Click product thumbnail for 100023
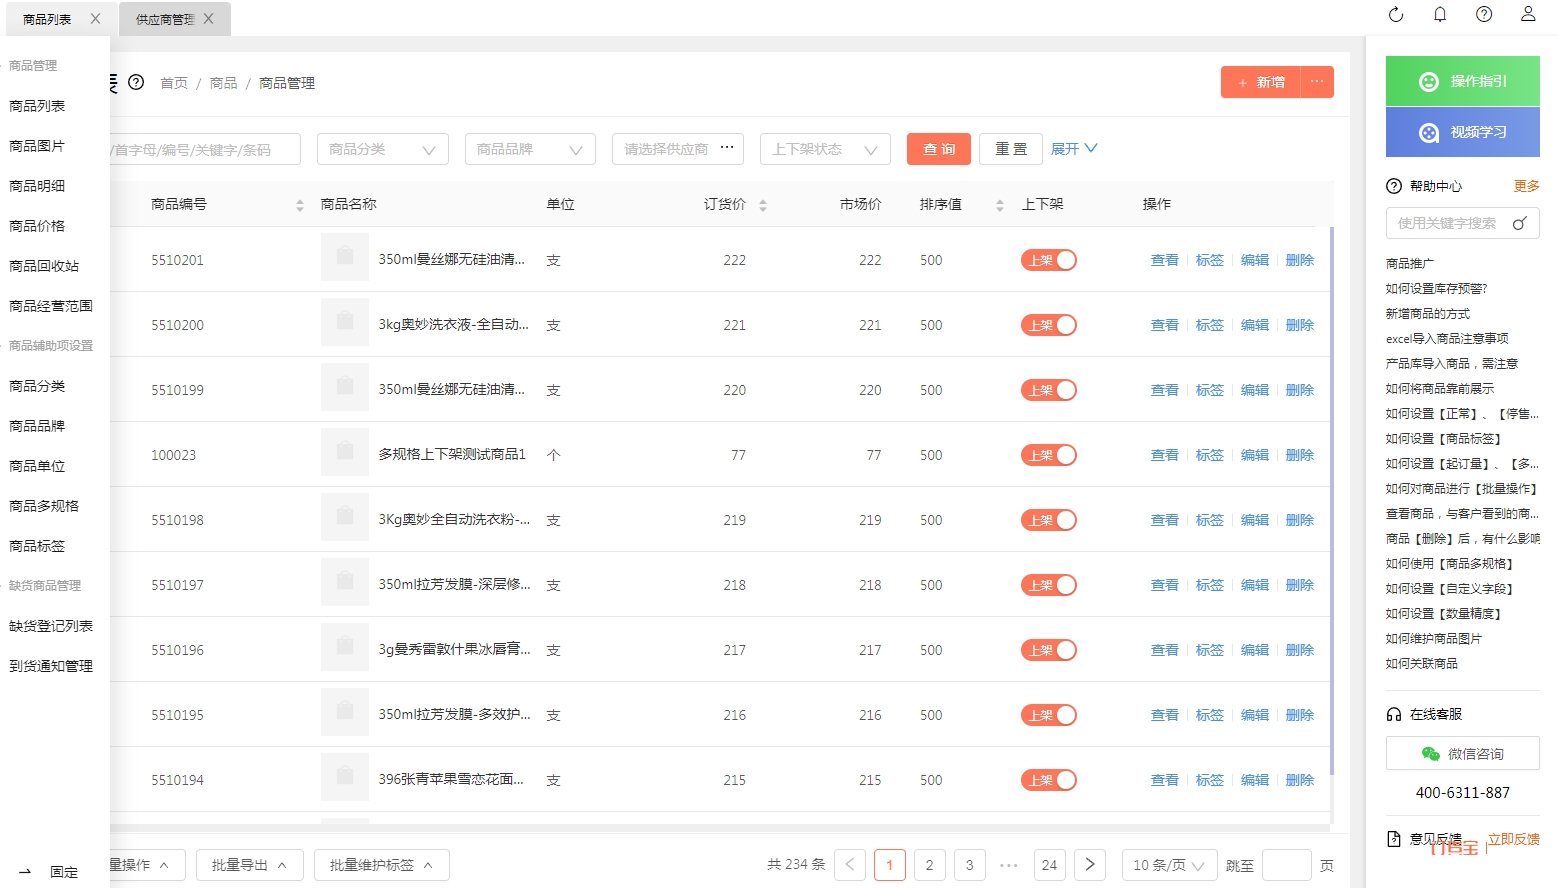 (345, 452)
